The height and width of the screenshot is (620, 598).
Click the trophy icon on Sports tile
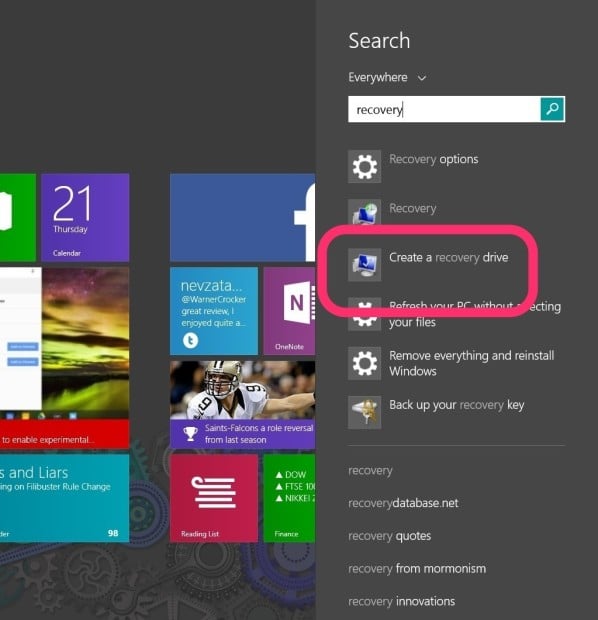tap(190, 434)
